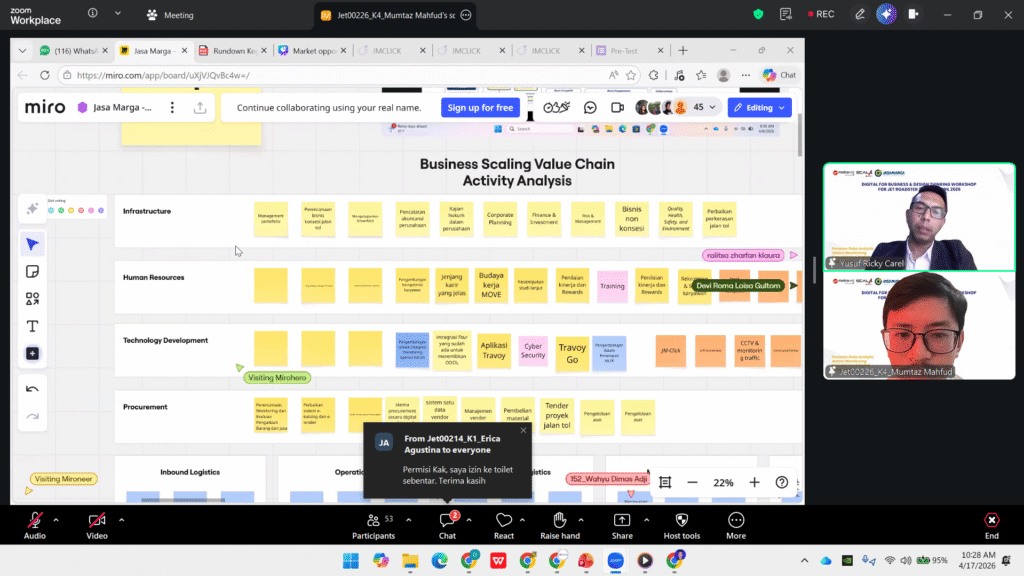
Task: Start the Zoom Video camera
Action: pos(97,526)
